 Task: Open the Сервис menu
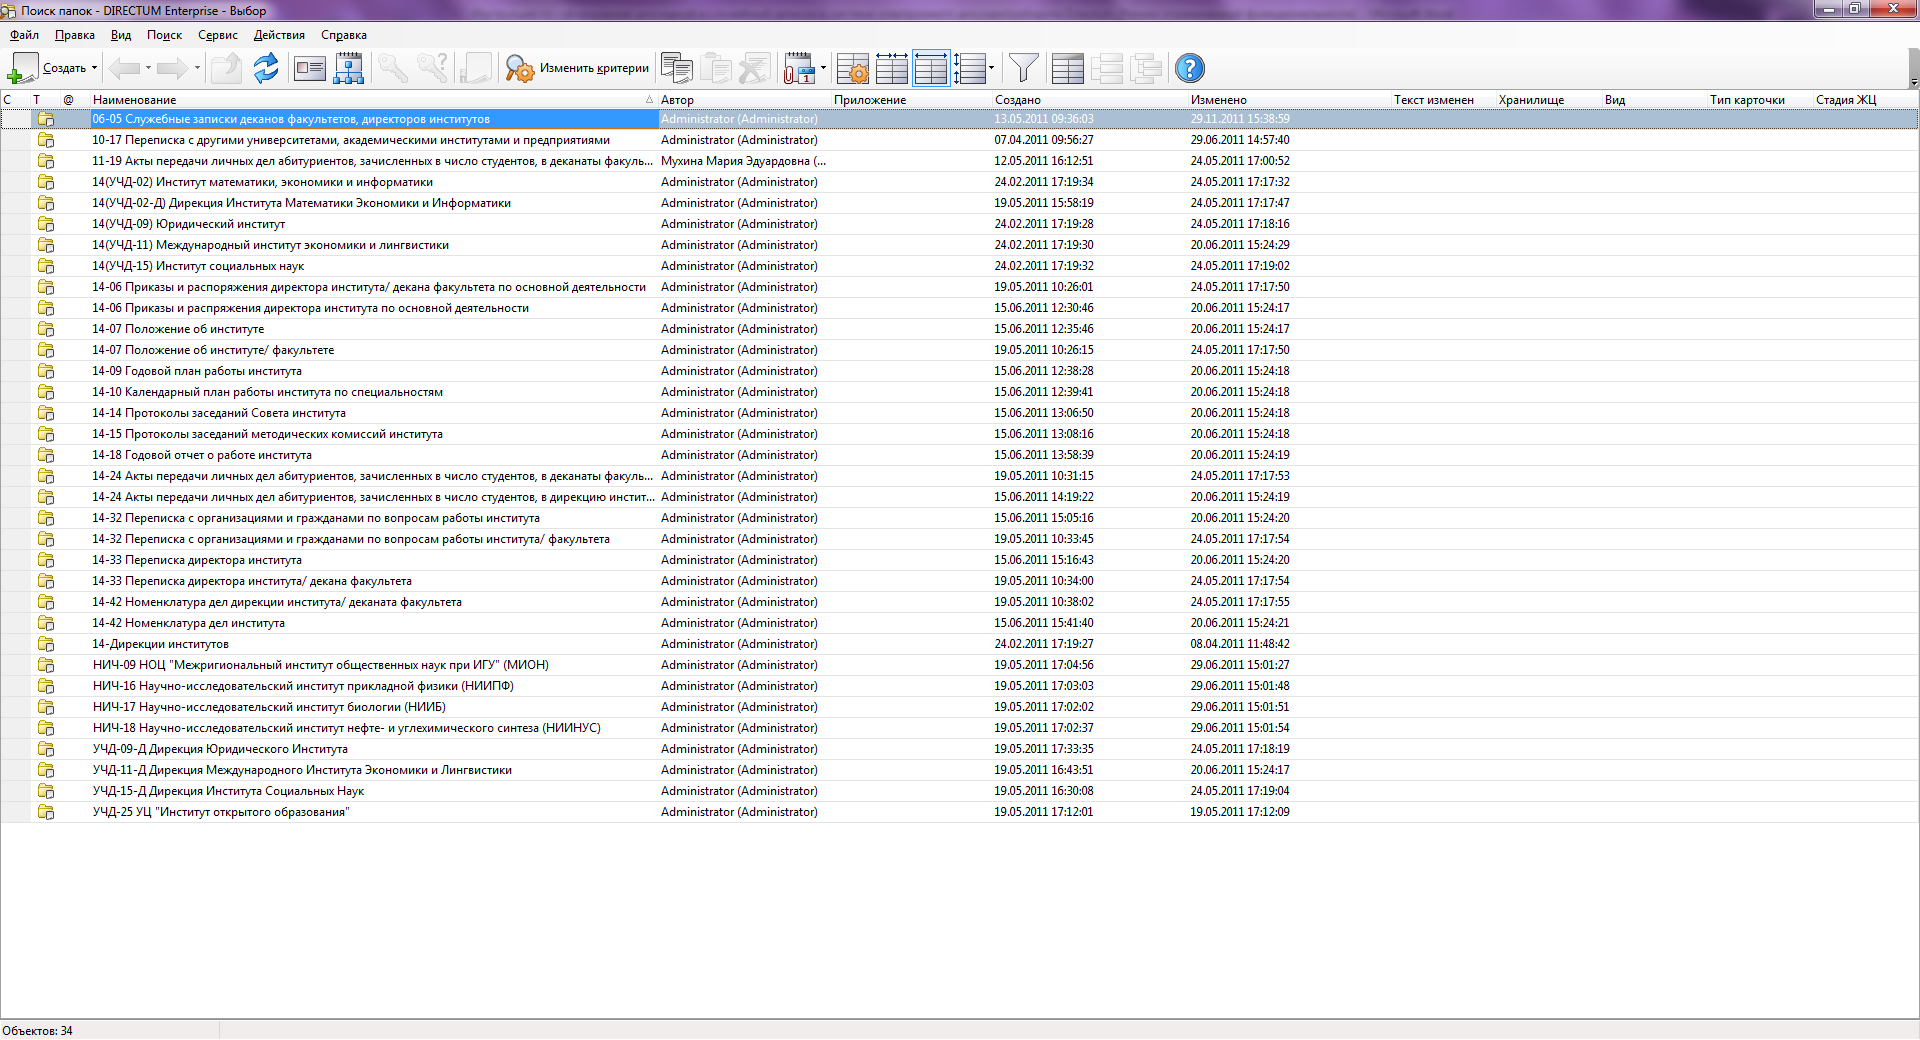pyautogui.click(x=217, y=35)
